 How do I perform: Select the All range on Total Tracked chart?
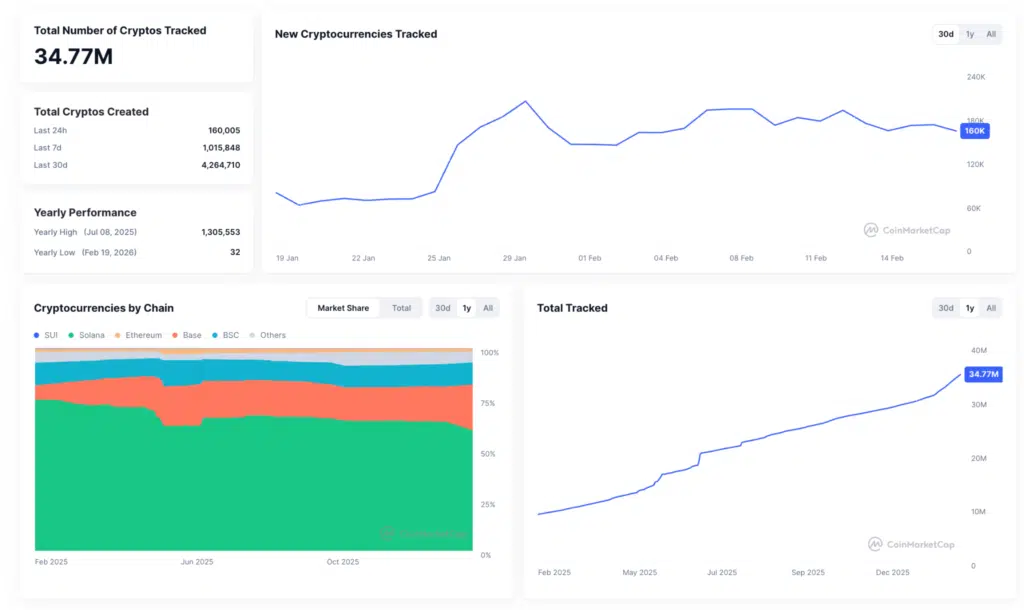990,308
